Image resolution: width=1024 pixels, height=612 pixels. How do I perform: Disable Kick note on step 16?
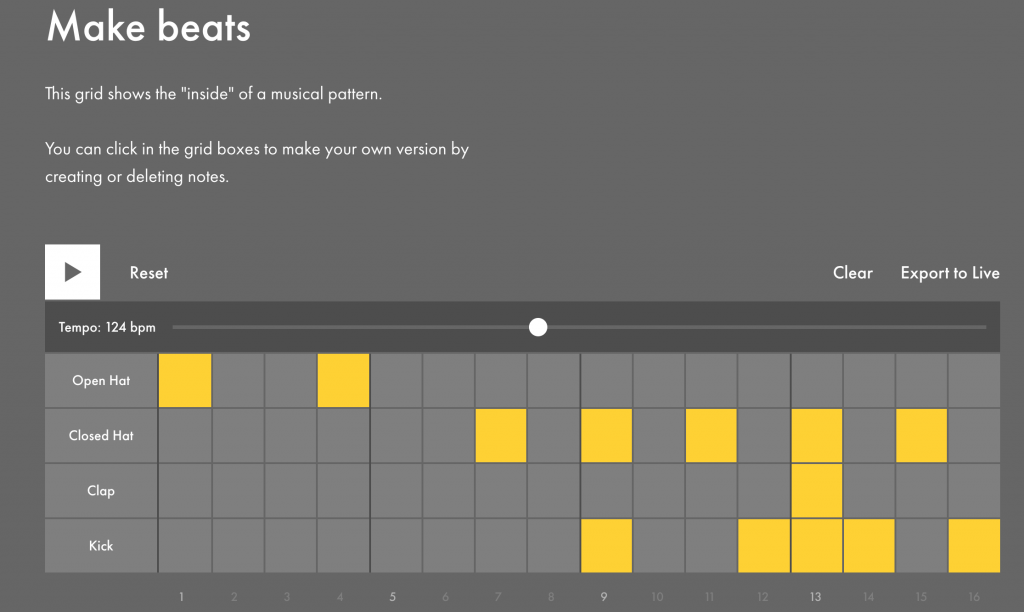(x=974, y=545)
